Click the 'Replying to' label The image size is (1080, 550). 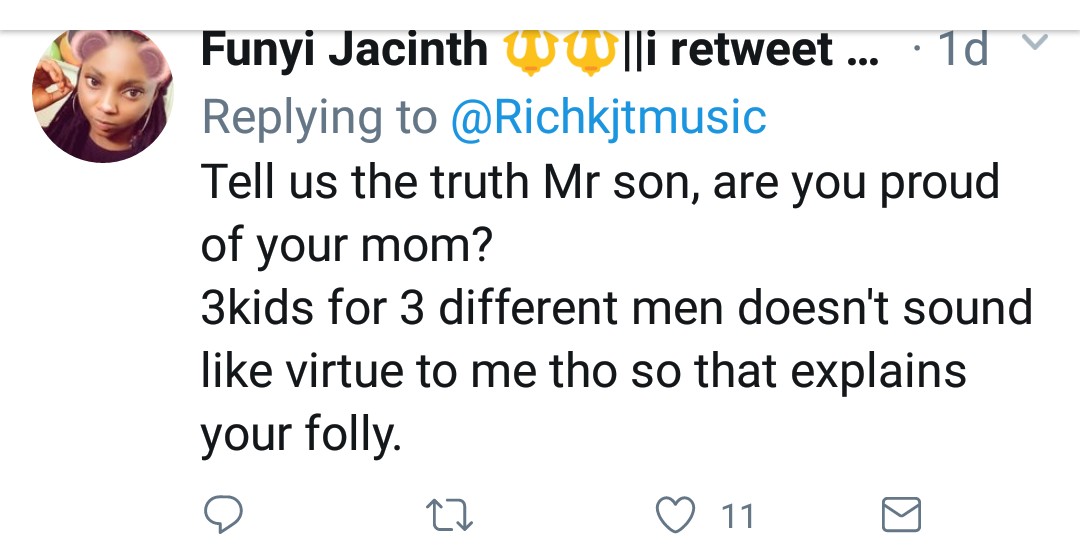tap(320, 118)
